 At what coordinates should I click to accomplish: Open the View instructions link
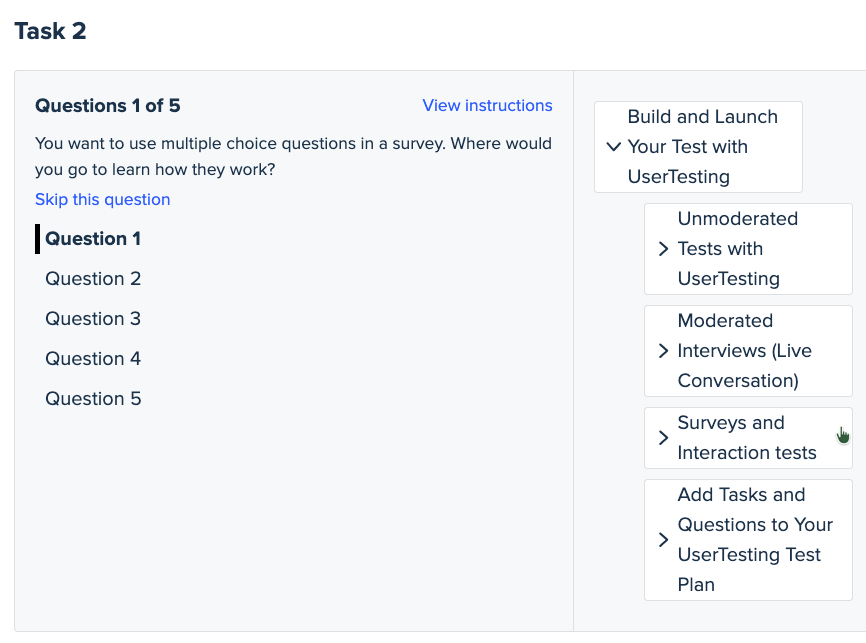[487, 105]
